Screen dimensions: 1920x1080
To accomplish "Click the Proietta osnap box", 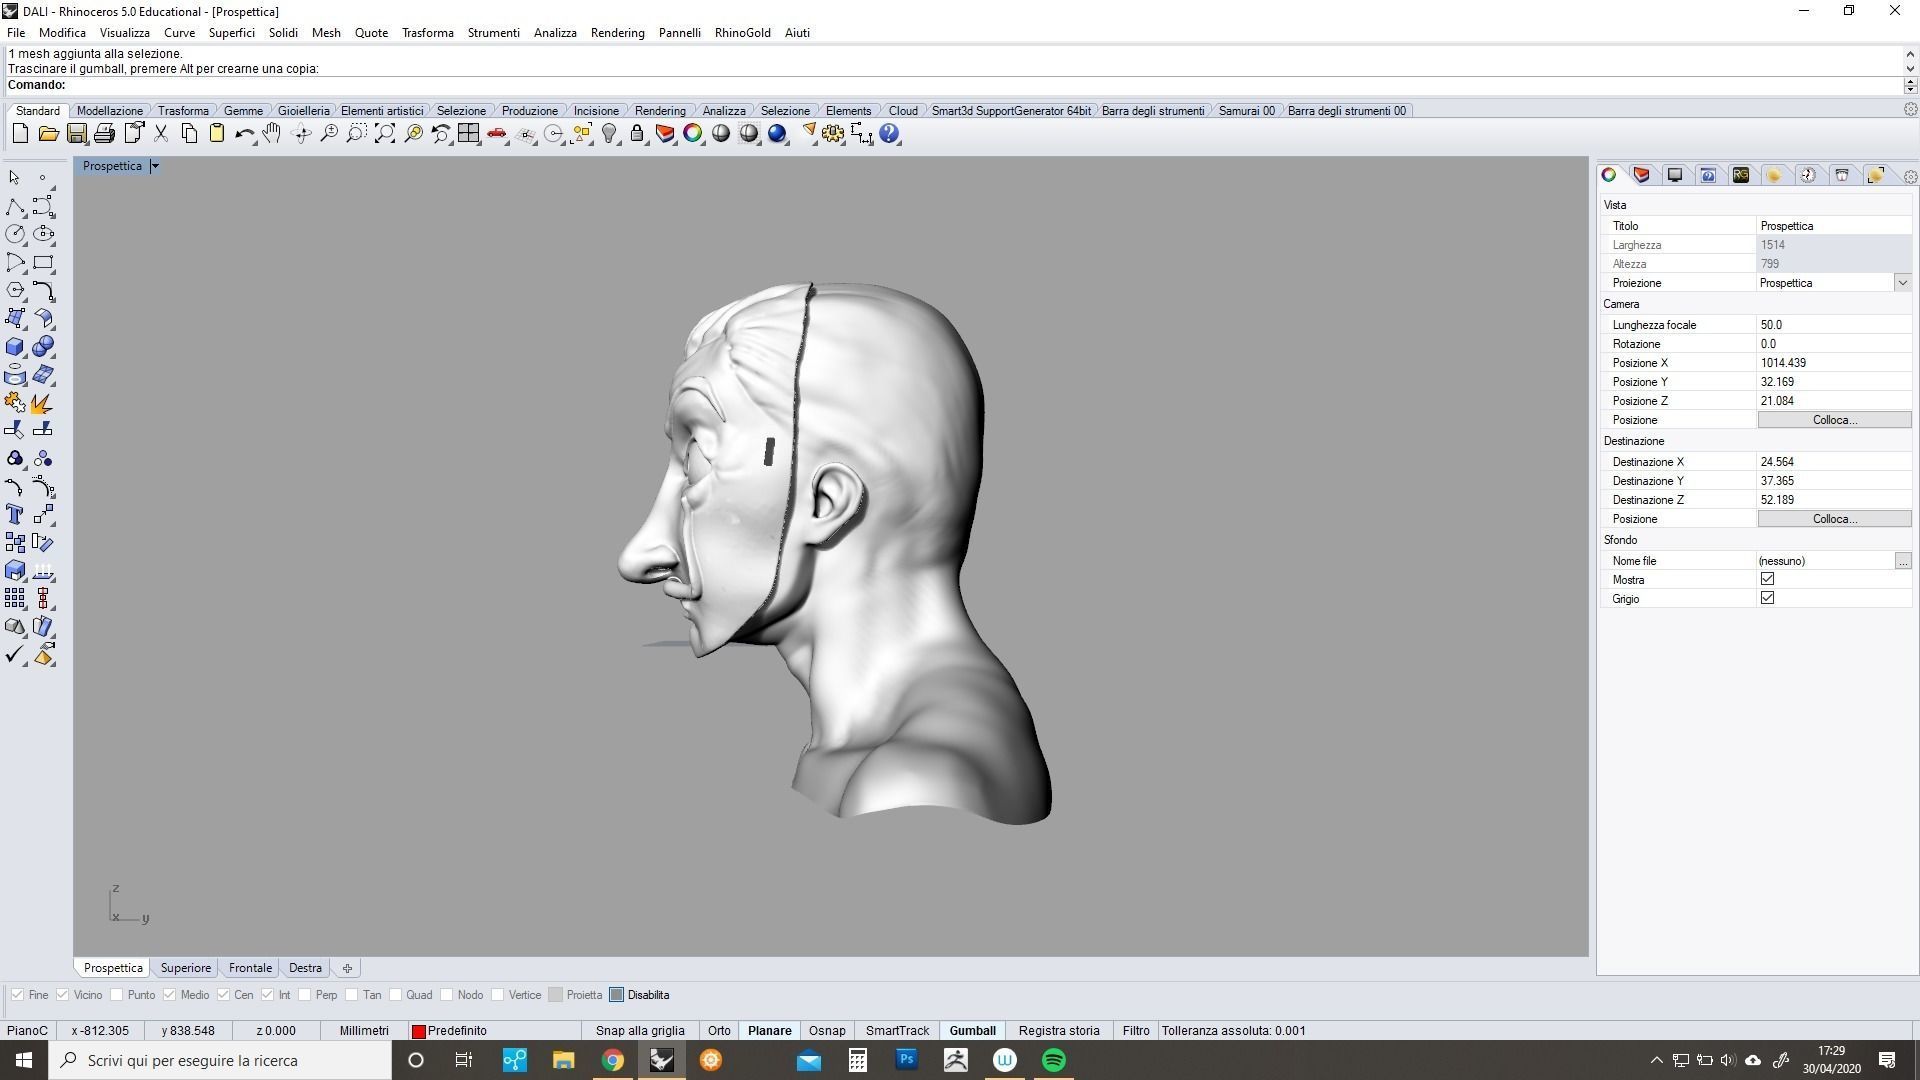I will coord(555,995).
